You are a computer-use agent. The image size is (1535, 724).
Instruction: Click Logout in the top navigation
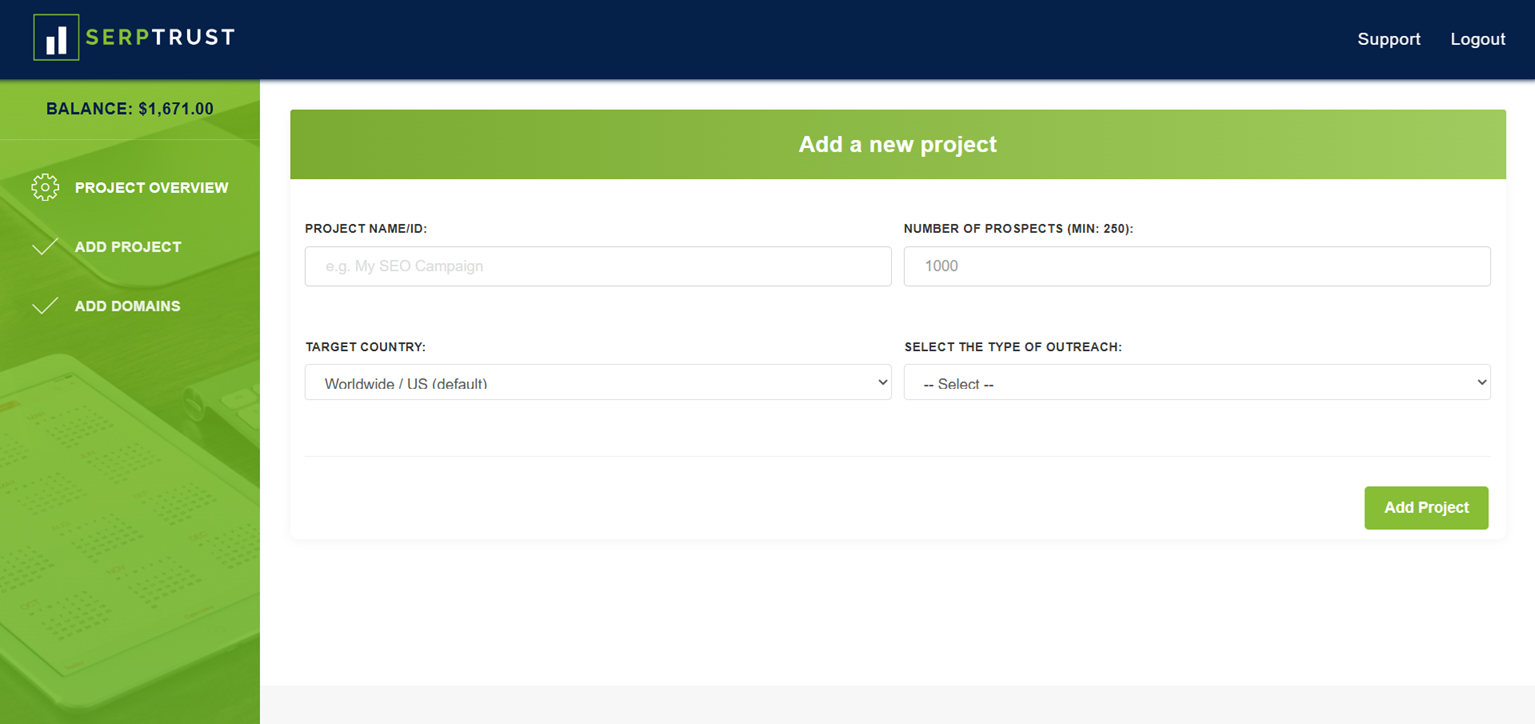pyautogui.click(x=1477, y=39)
